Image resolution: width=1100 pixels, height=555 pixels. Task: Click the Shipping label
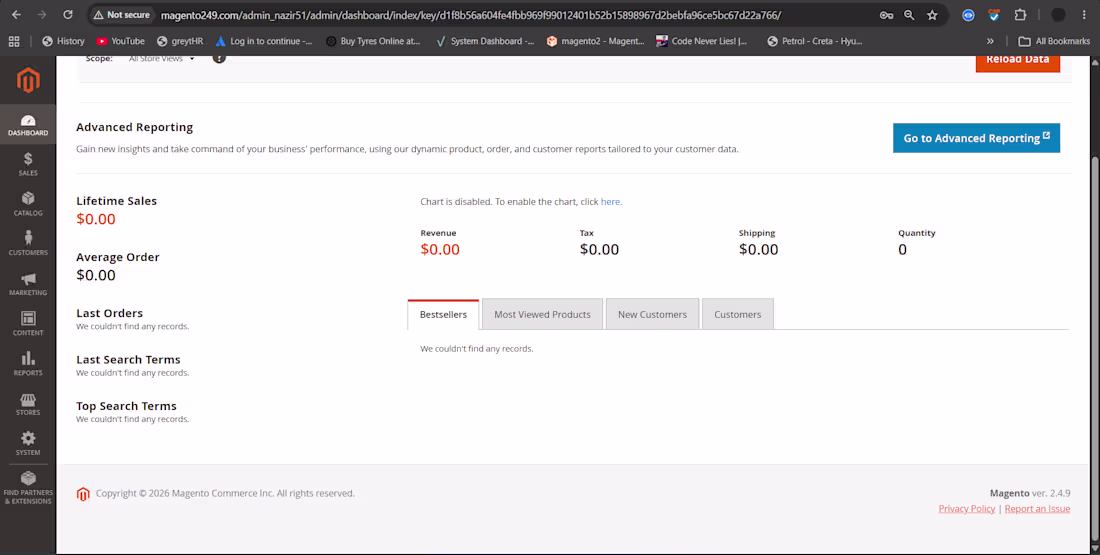pyautogui.click(x=757, y=233)
